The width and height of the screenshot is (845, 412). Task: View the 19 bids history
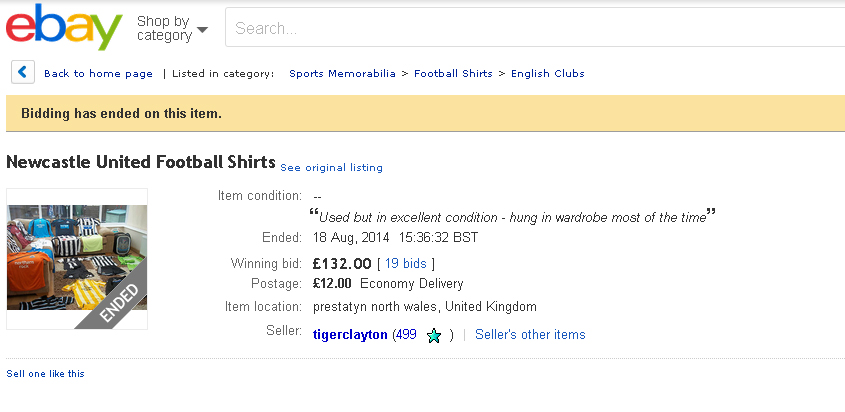coord(405,264)
